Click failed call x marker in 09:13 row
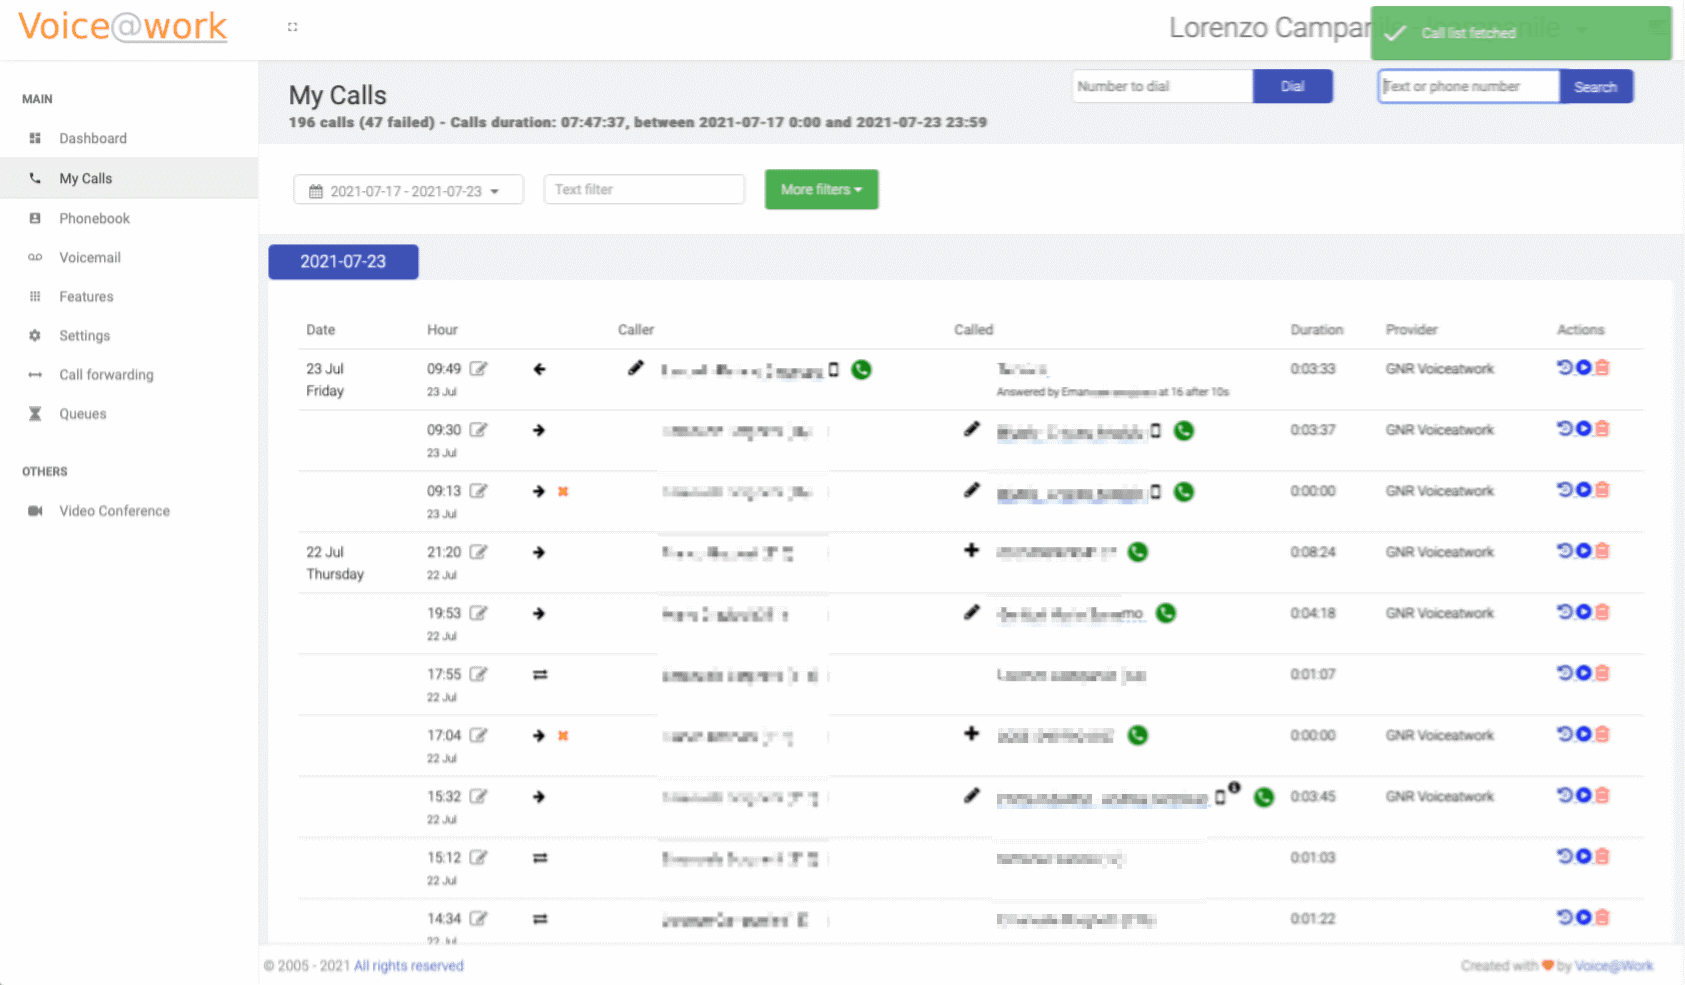 click(x=563, y=491)
